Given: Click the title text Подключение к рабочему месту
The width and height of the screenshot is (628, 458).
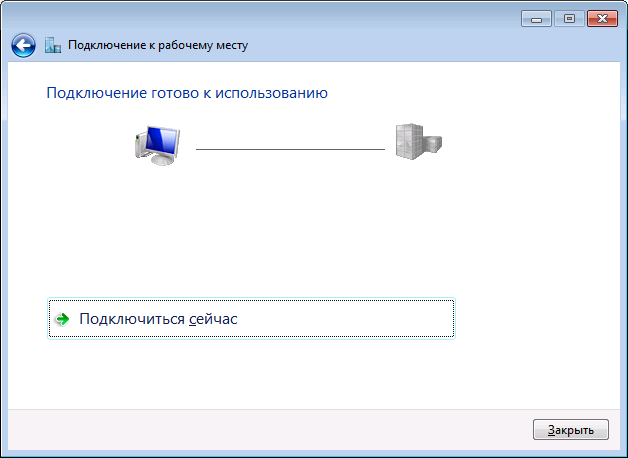Looking at the screenshot, I should coord(158,45).
